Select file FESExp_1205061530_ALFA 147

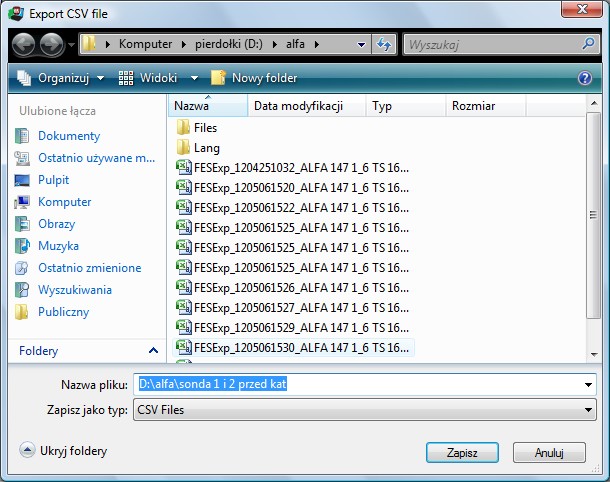293,347
